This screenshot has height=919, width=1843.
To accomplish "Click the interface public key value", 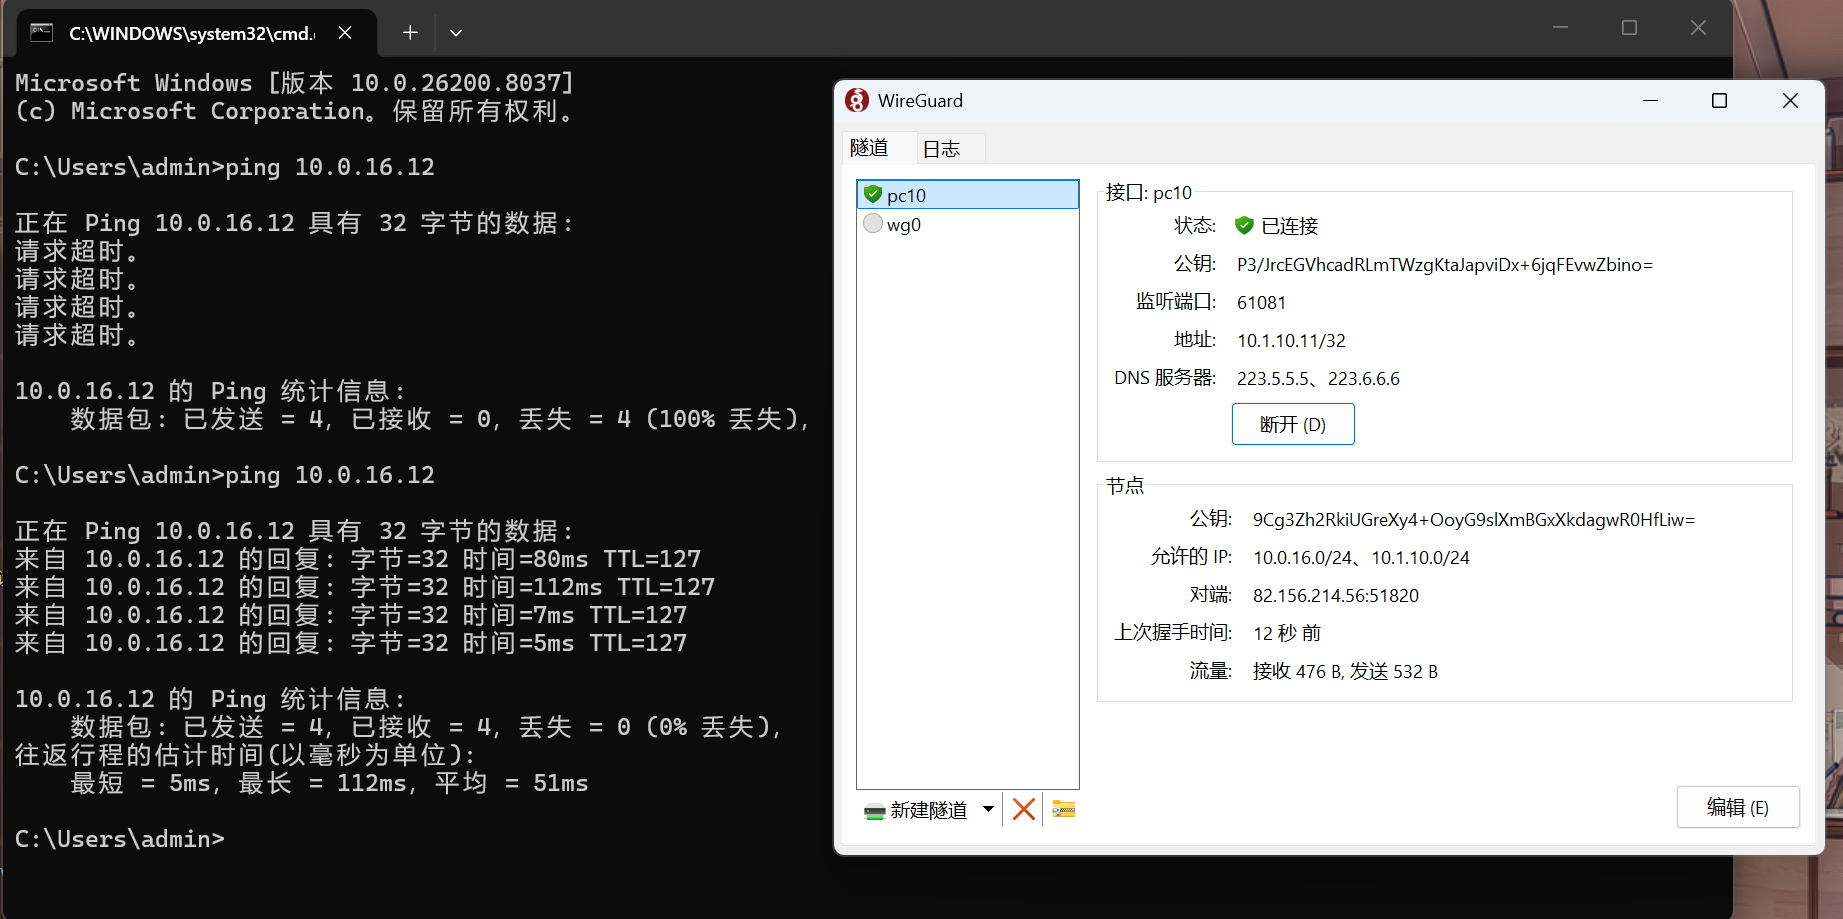I will pos(1444,265).
